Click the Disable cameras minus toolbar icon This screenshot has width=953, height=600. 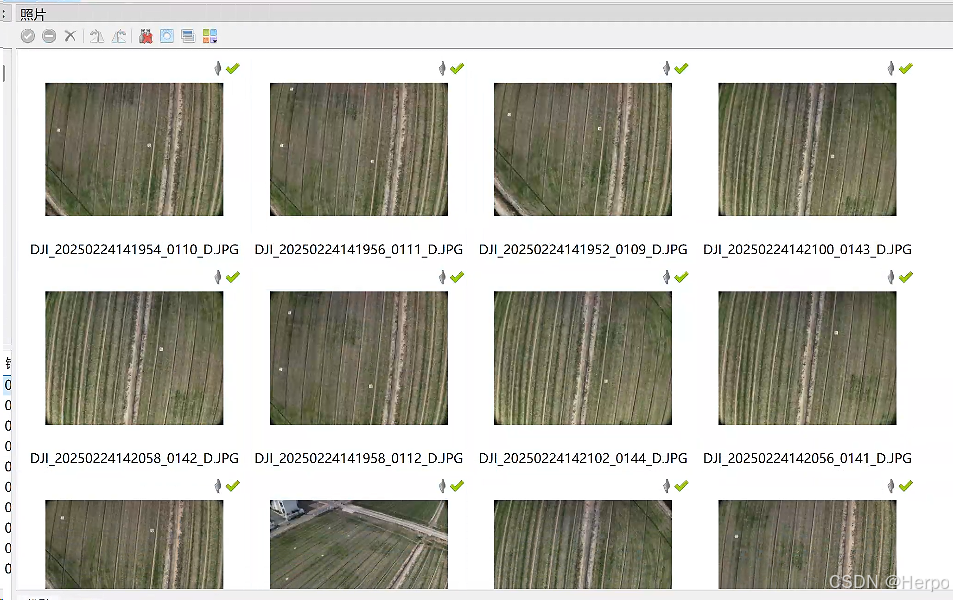[49, 36]
